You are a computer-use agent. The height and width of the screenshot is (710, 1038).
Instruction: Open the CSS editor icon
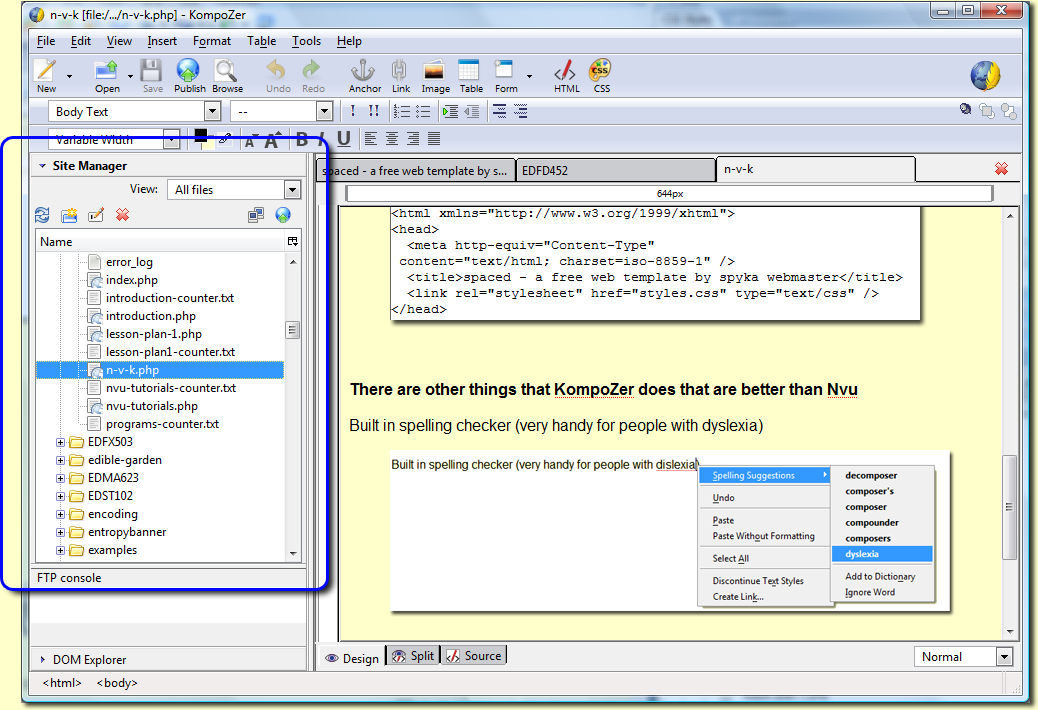[x=601, y=75]
